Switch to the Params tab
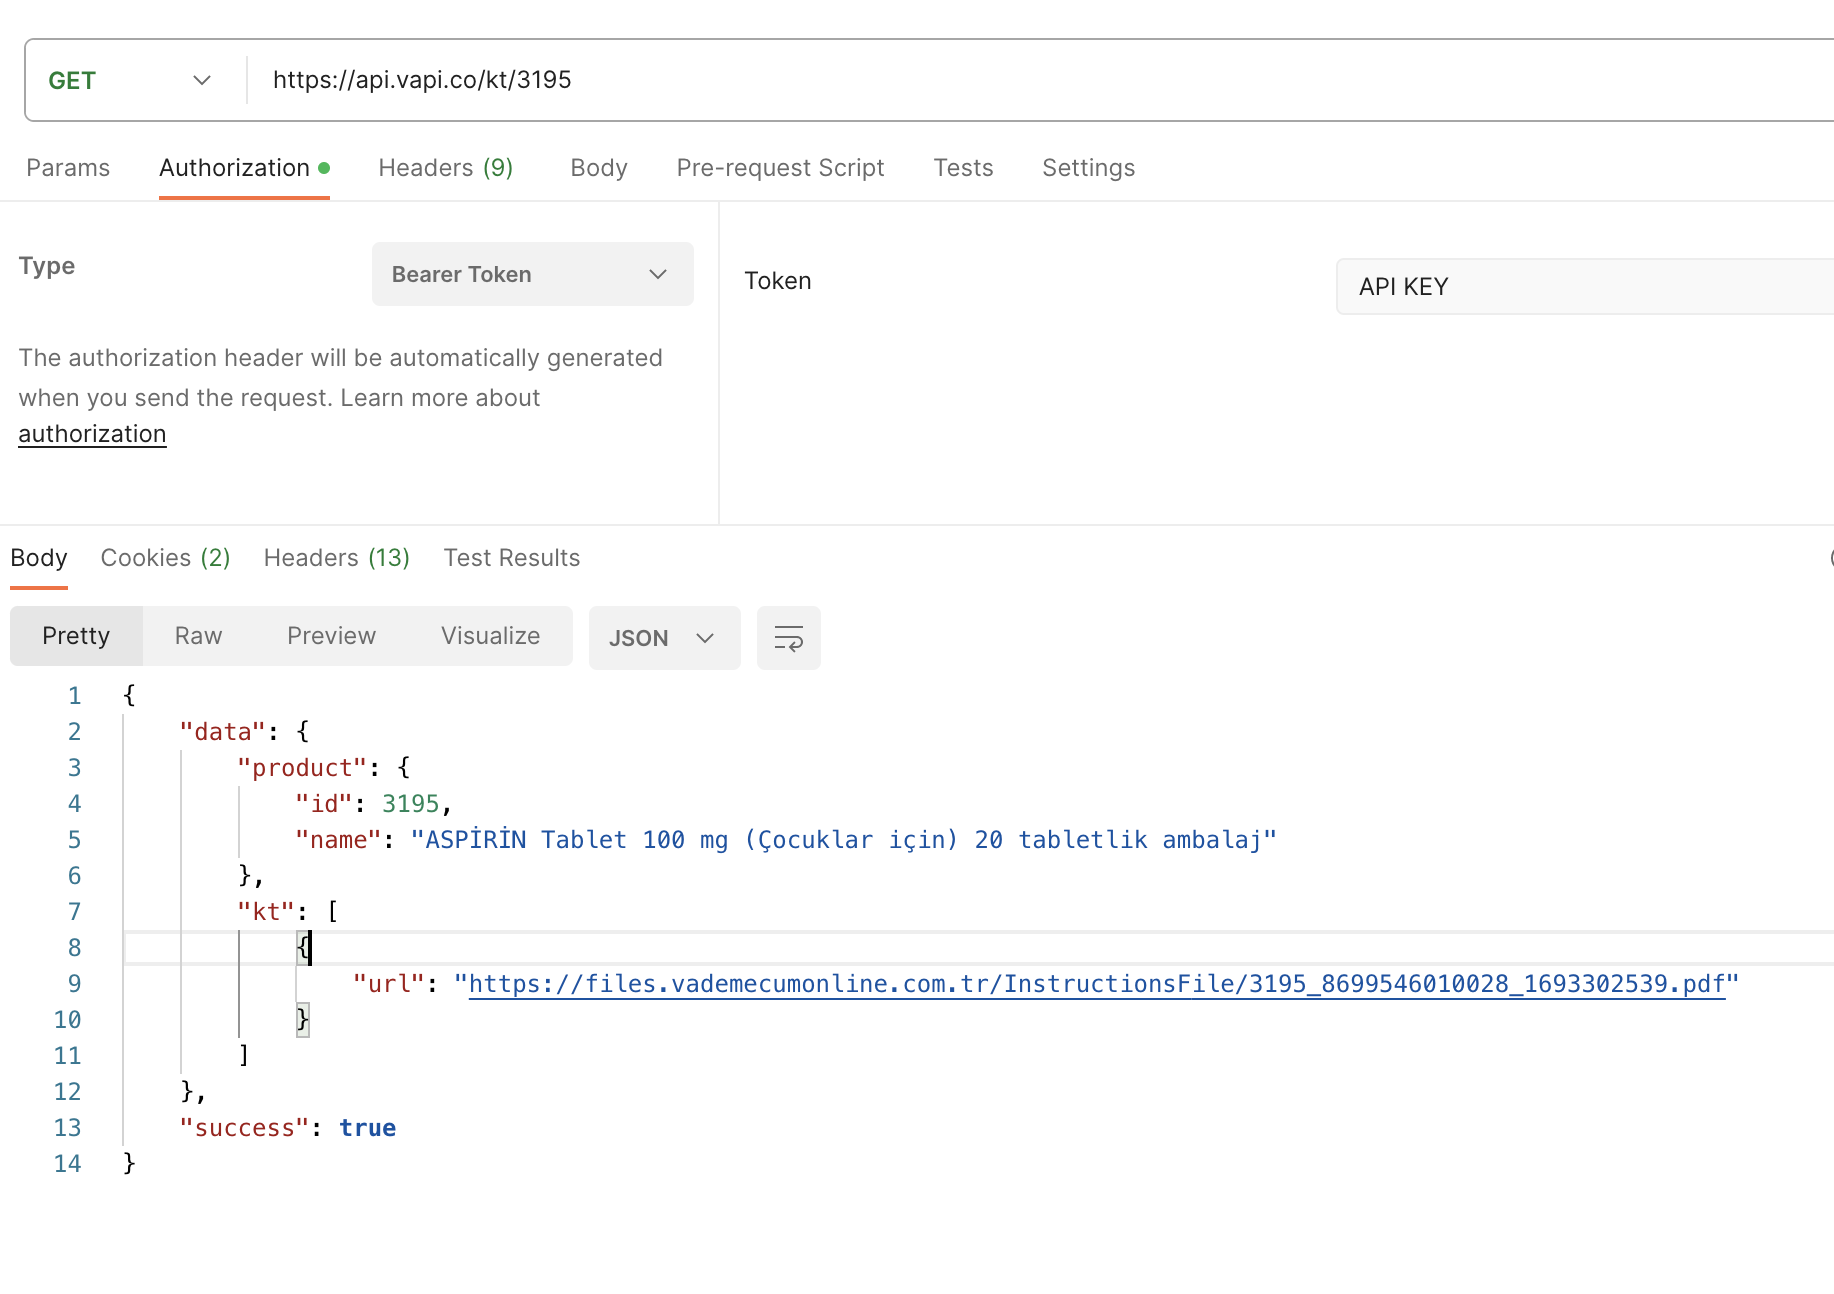1834x1294 pixels. click(68, 168)
